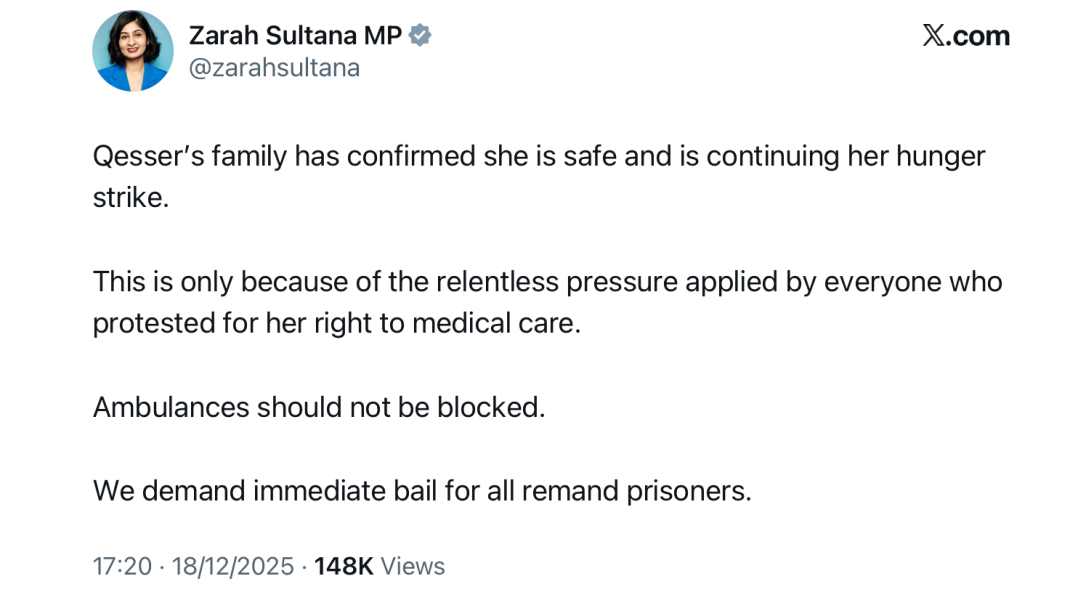Click the 17:20 post time

tap(122, 566)
